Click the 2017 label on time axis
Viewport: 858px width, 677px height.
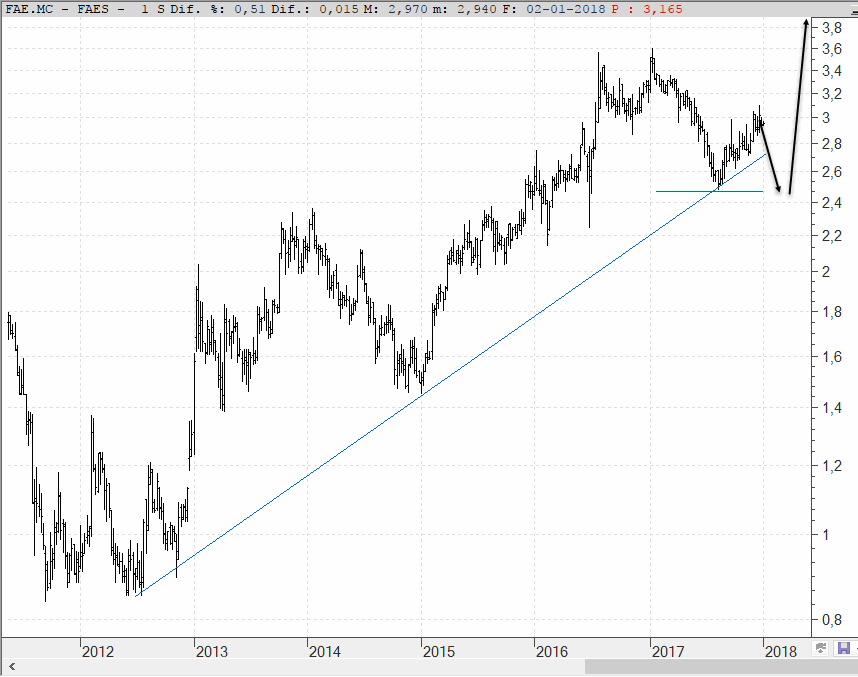[668, 652]
